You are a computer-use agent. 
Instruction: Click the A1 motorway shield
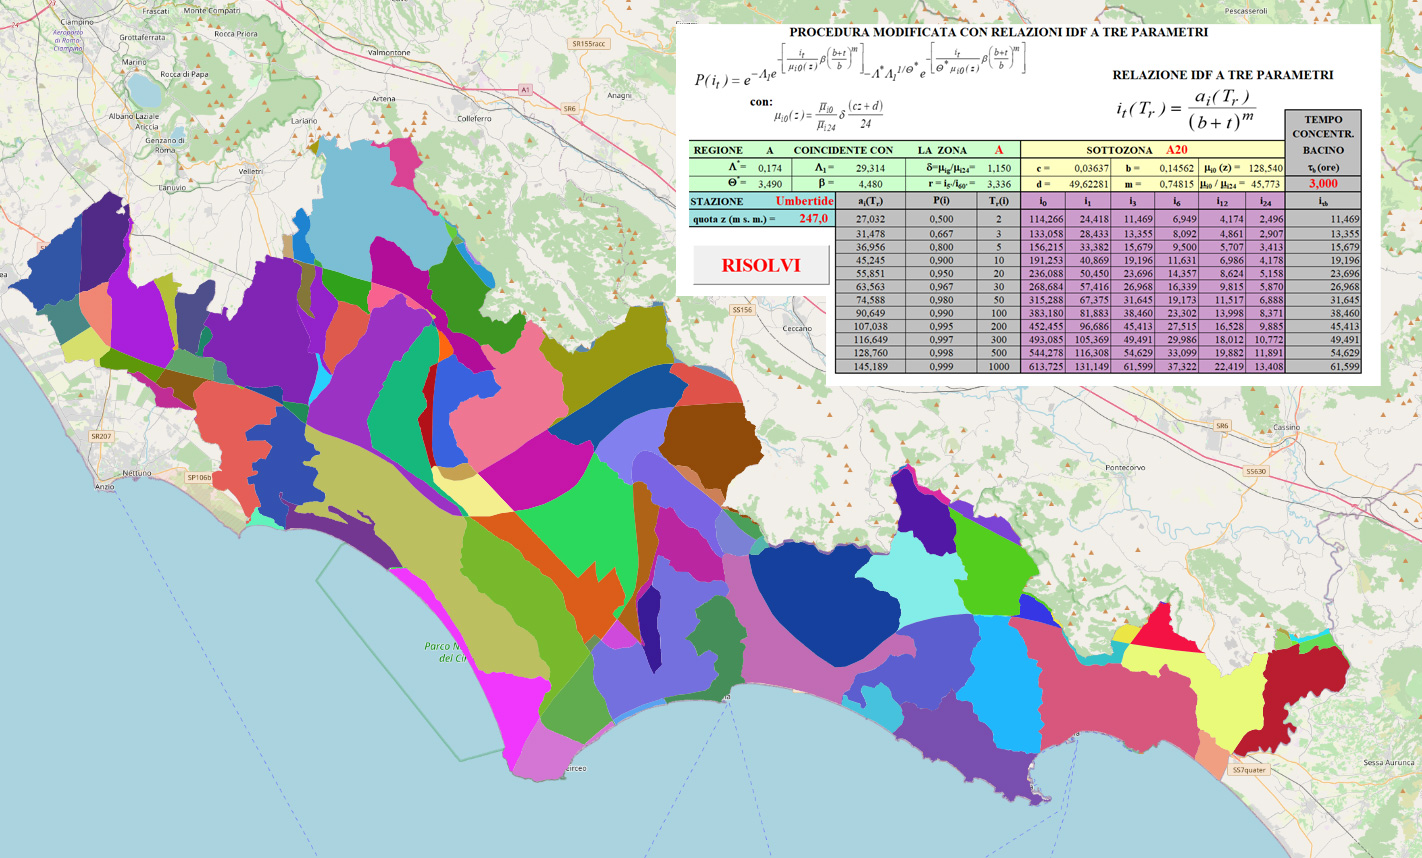(525, 90)
